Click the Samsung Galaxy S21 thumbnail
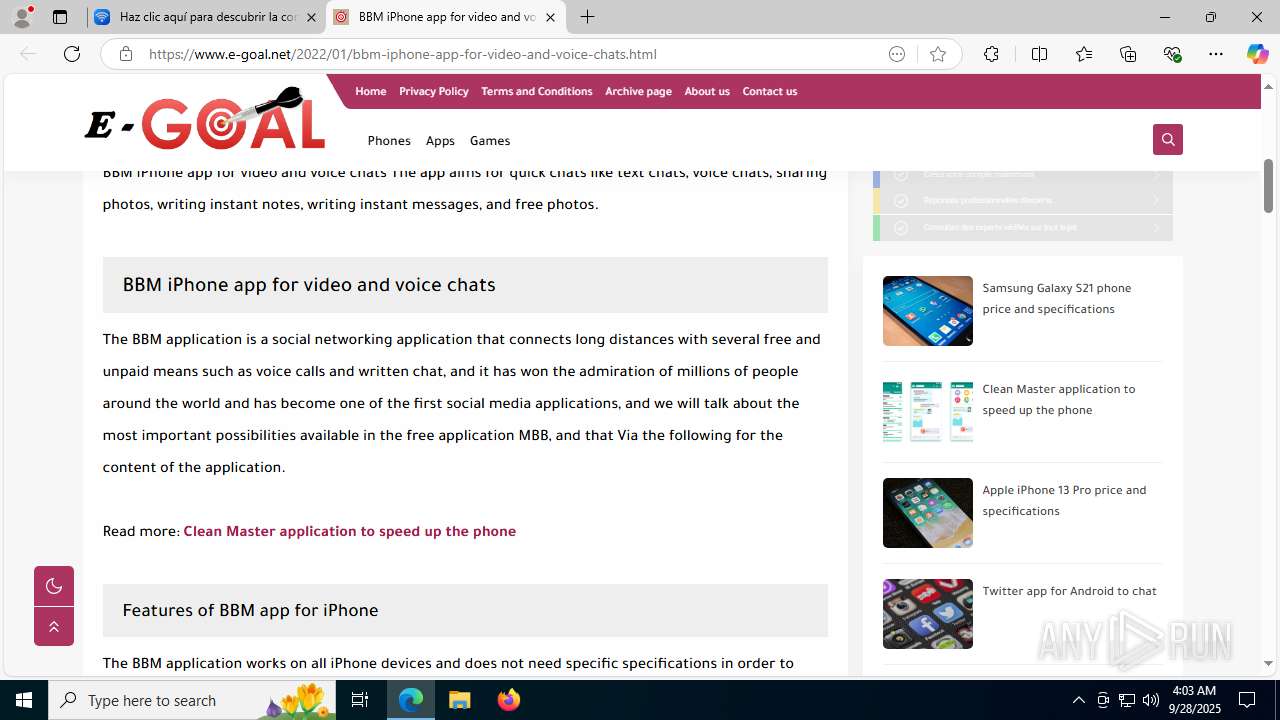 pyautogui.click(x=928, y=311)
